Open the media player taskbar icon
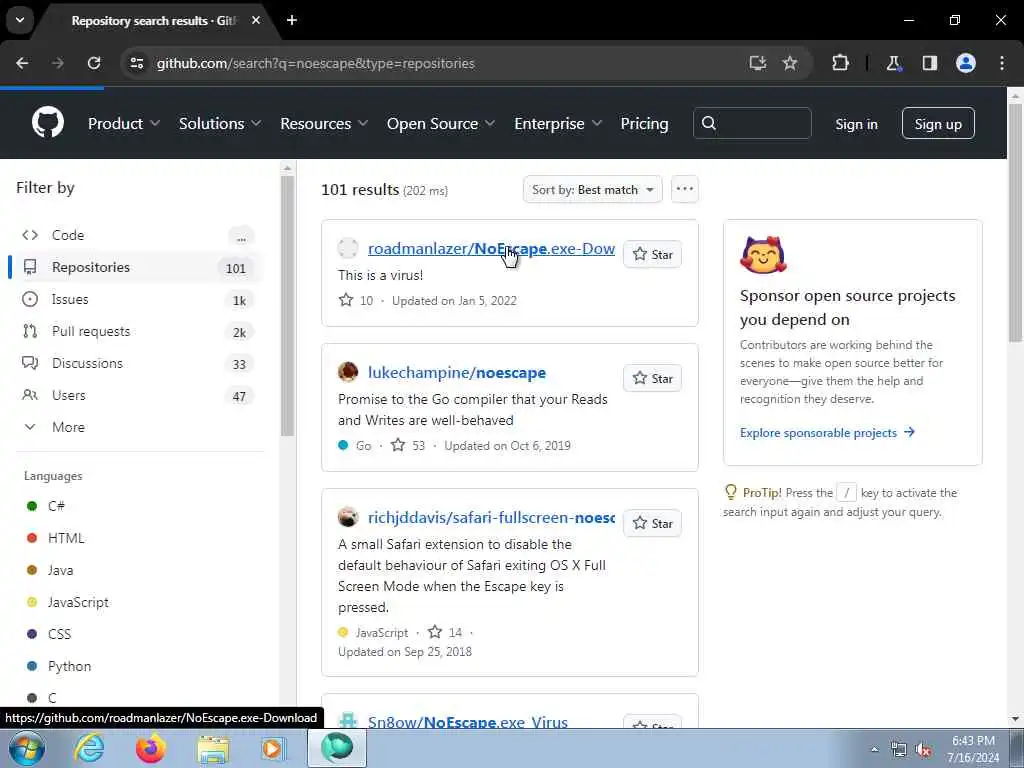The height and width of the screenshot is (768, 1024). click(273, 748)
